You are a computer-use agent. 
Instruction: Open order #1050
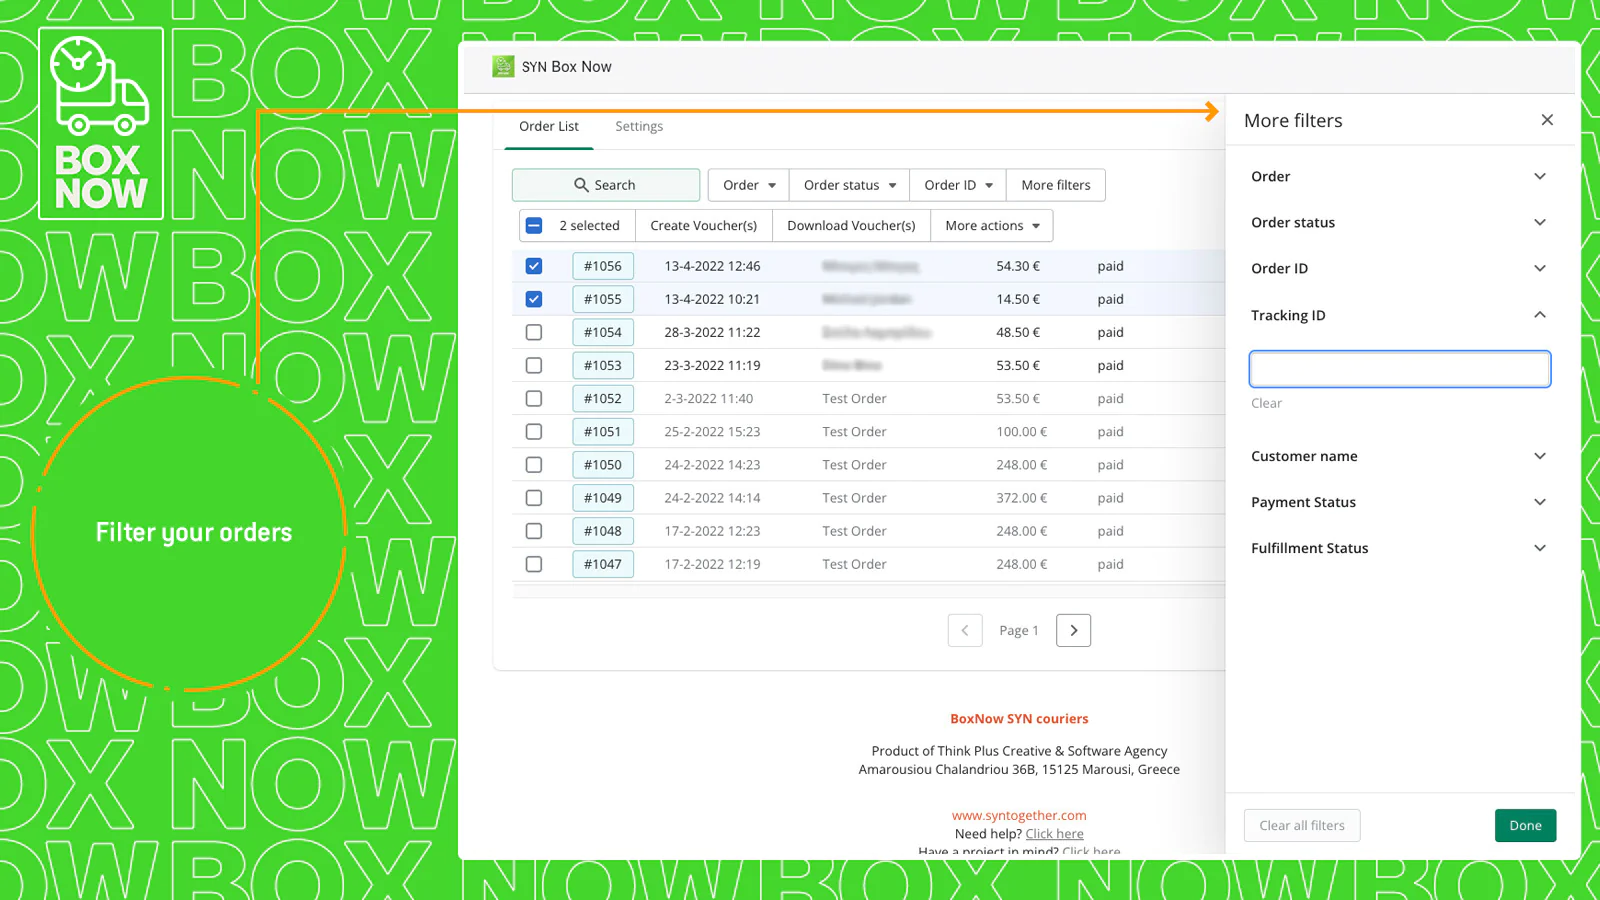coord(603,464)
